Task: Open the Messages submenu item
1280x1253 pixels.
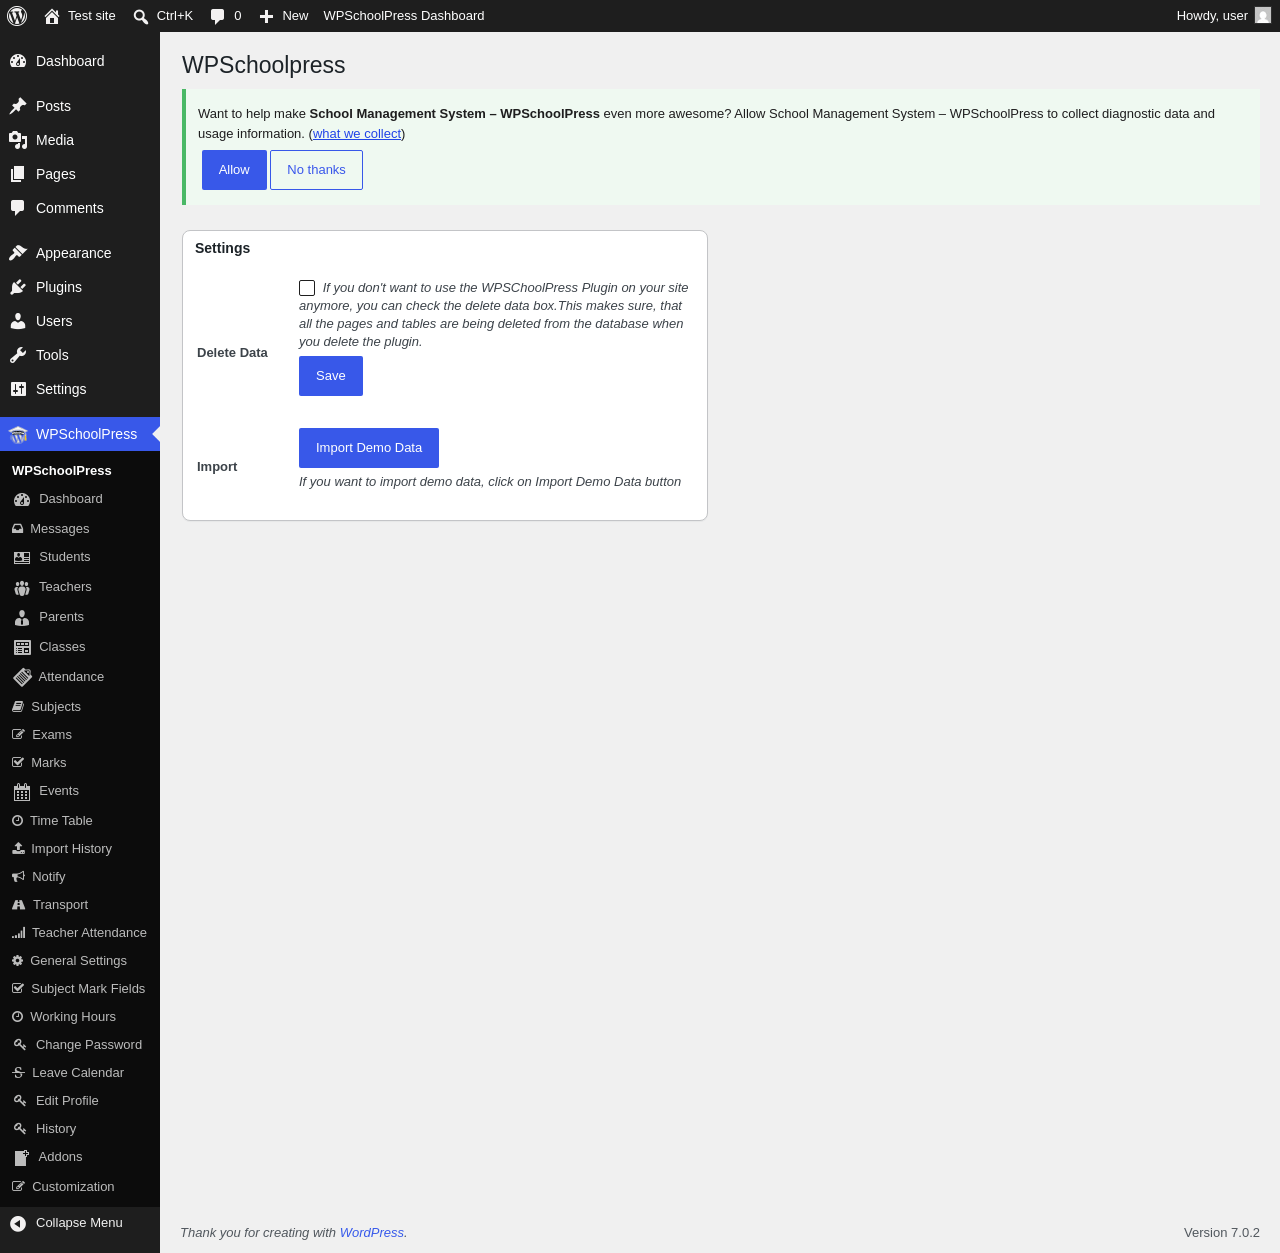Action: pyautogui.click(x=80, y=528)
